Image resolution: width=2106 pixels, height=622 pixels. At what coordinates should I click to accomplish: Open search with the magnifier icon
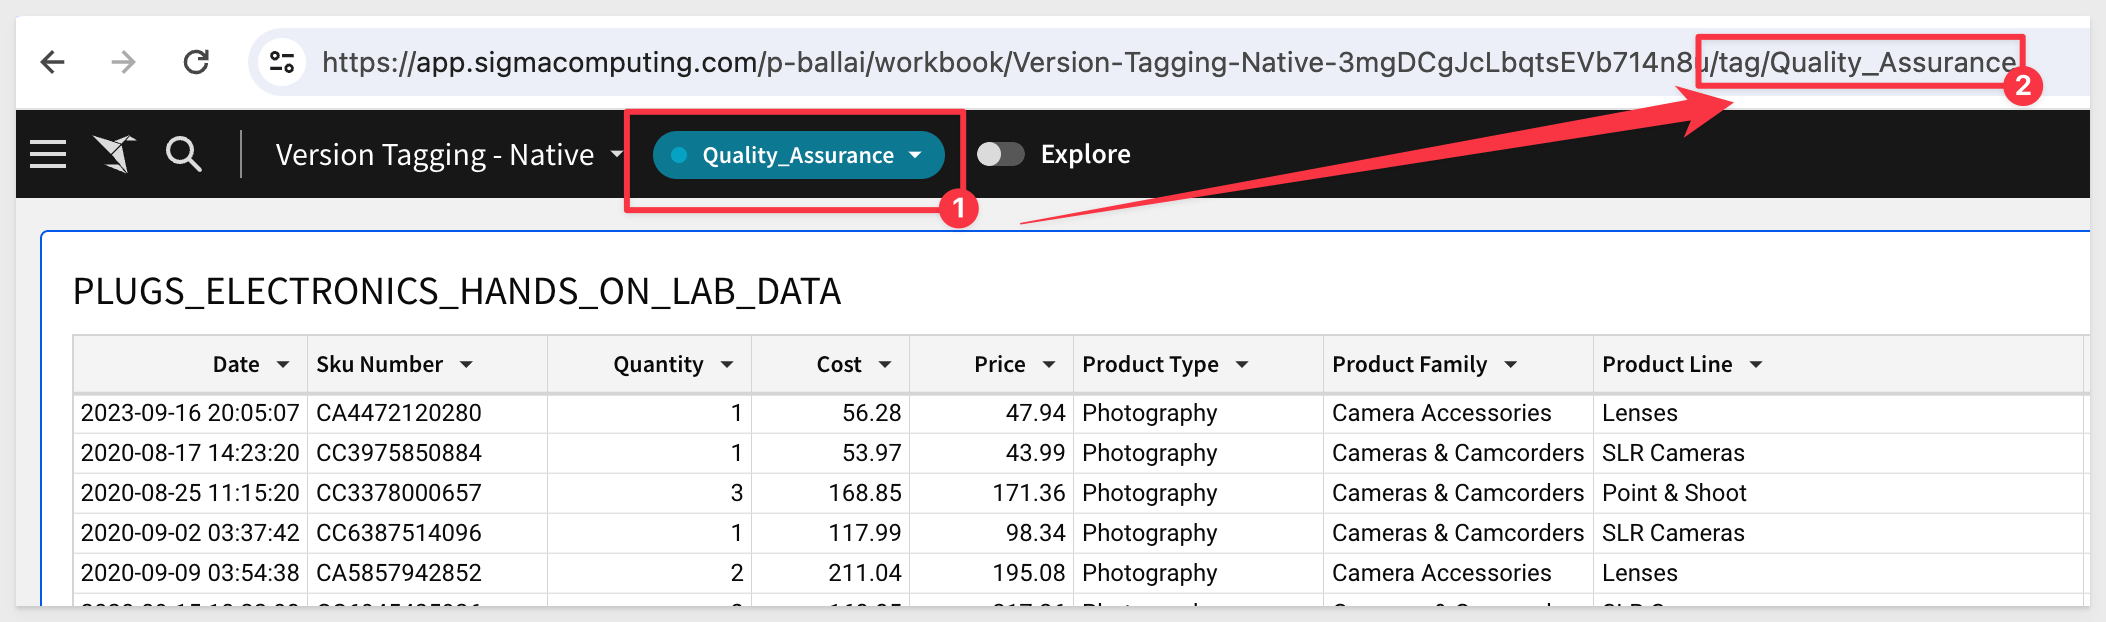pos(183,155)
